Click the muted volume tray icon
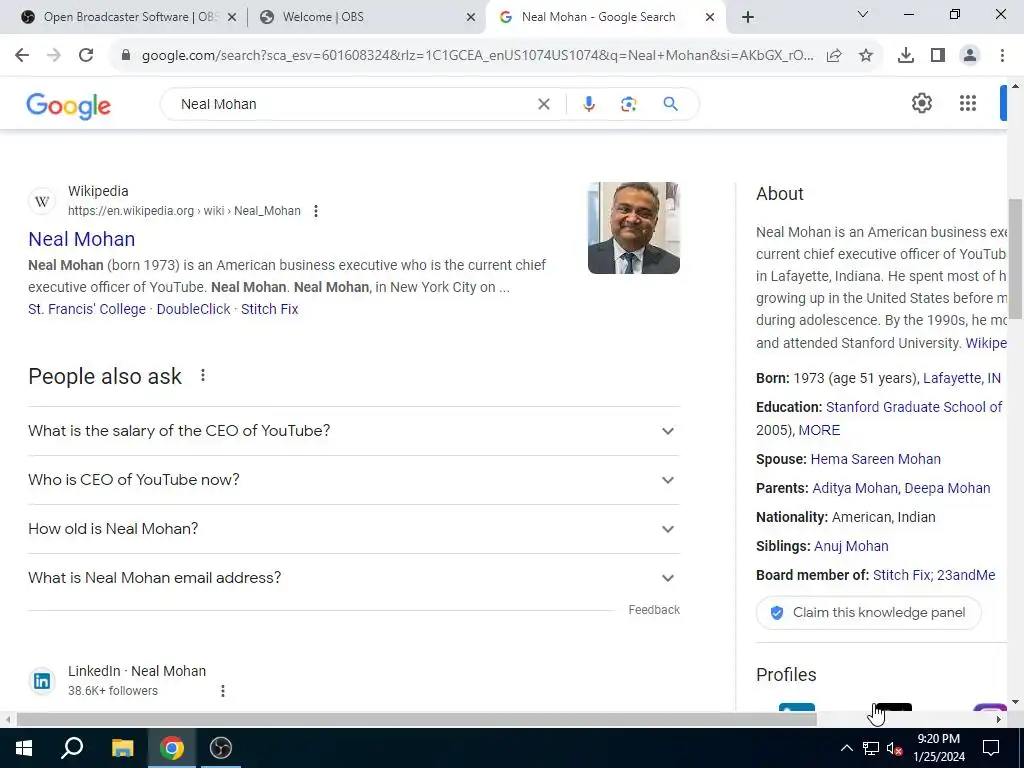Image resolution: width=1024 pixels, height=768 pixels. coord(895,748)
